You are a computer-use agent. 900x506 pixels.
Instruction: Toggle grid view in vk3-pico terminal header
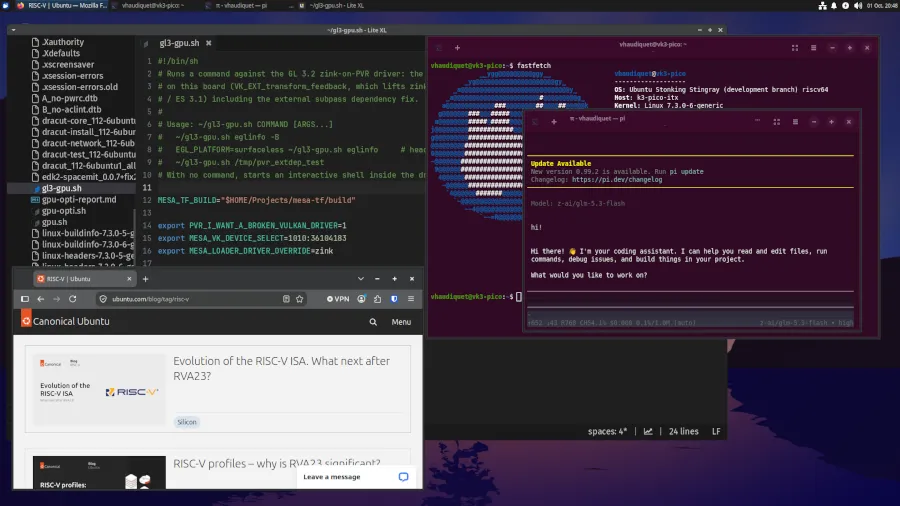[x=795, y=48]
